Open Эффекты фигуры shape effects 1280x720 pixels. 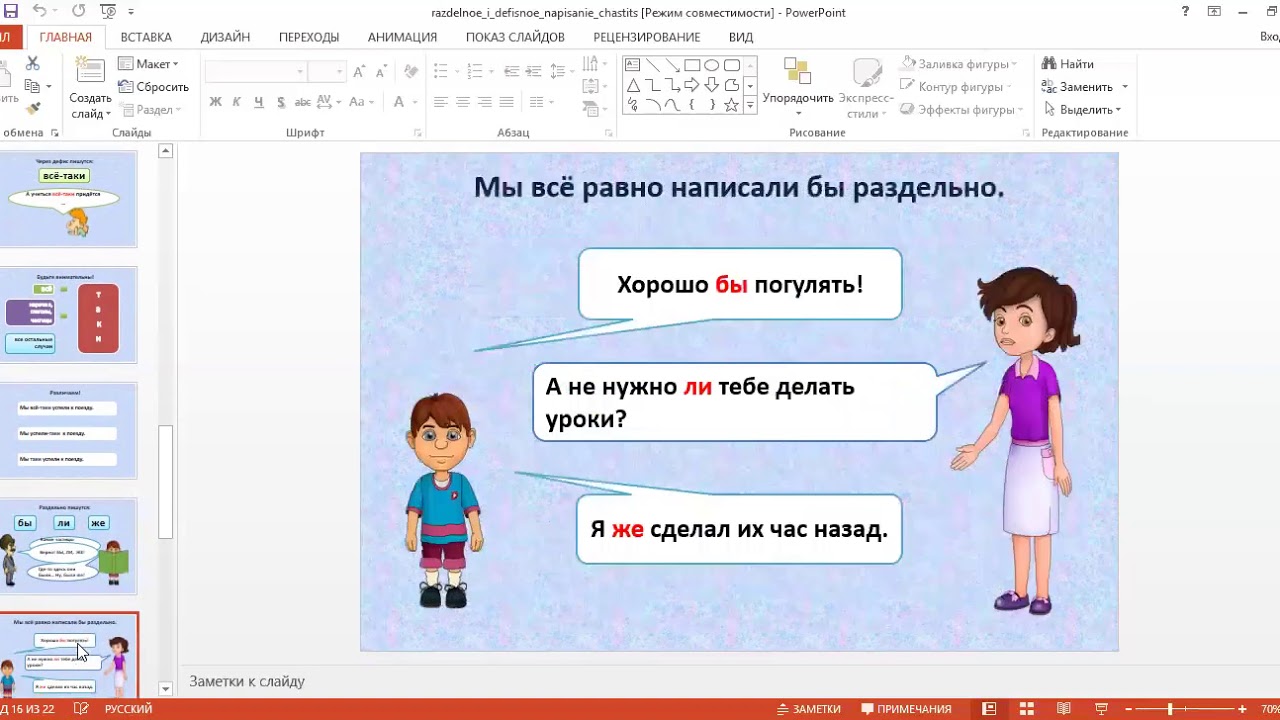pos(962,110)
